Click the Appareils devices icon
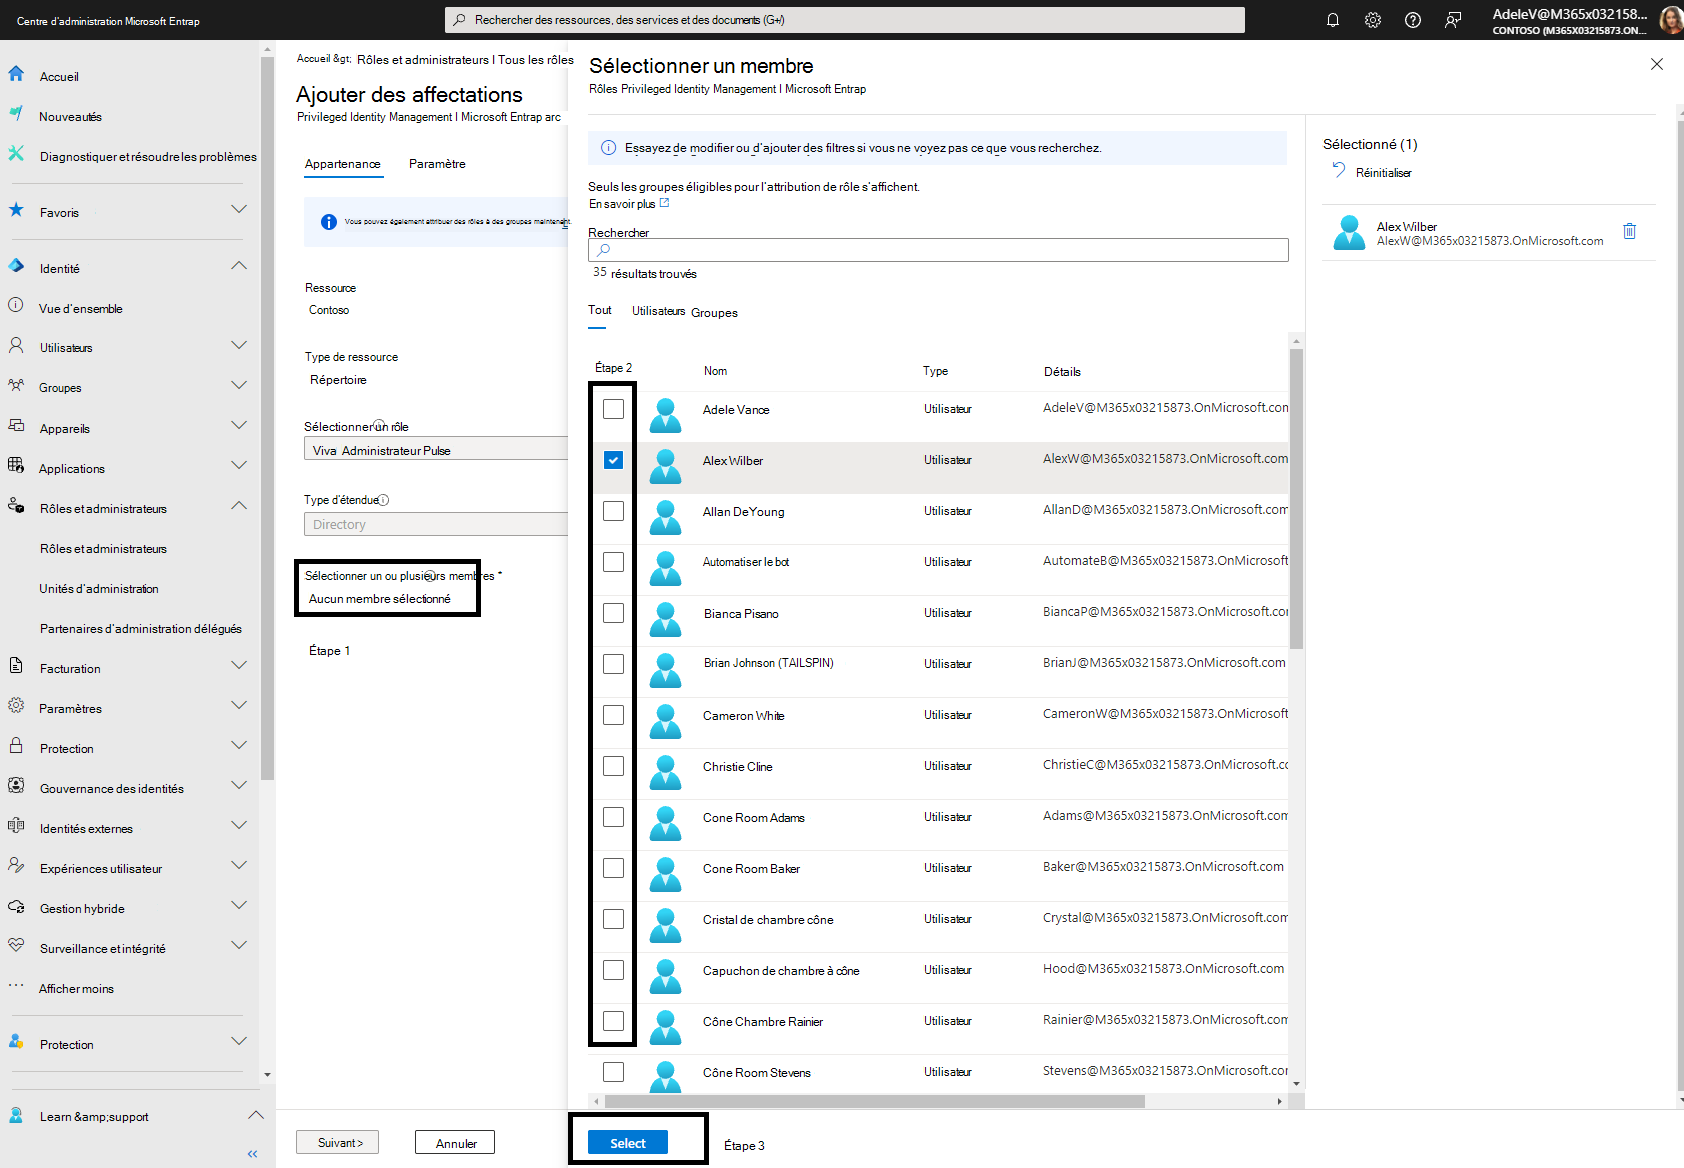The width and height of the screenshot is (1684, 1168). click(x=16, y=425)
